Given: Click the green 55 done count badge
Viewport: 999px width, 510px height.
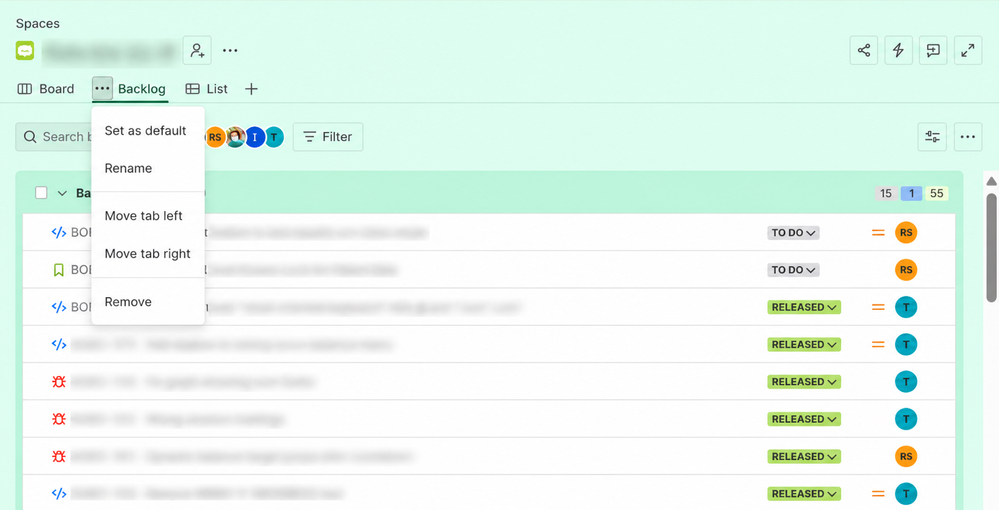Looking at the screenshot, I should 937,193.
